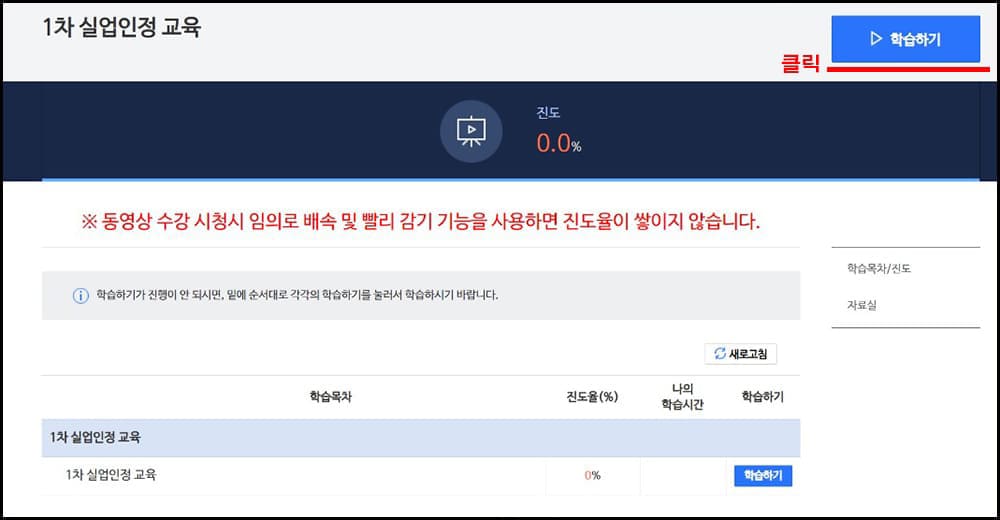1000x520 pixels.
Task: Click the 진도율(%) column header
Action: tap(592, 396)
